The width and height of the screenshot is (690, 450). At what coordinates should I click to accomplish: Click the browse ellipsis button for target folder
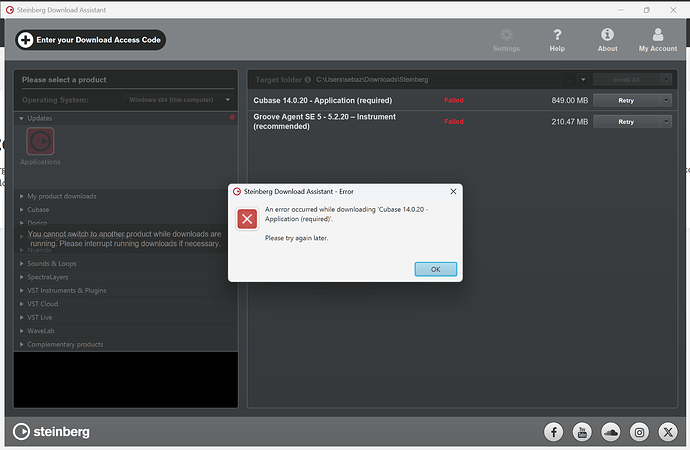tap(569, 80)
